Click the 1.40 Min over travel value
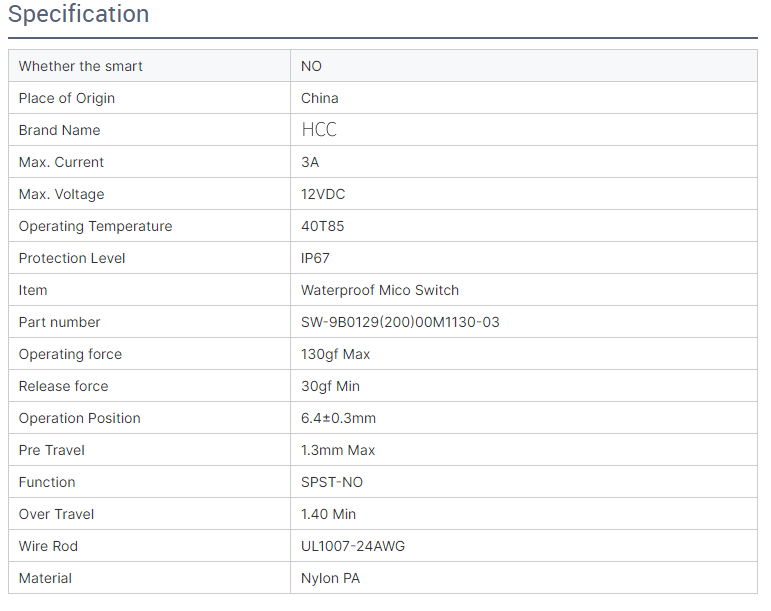Screen dimensions: 771x611 tap(329, 514)
